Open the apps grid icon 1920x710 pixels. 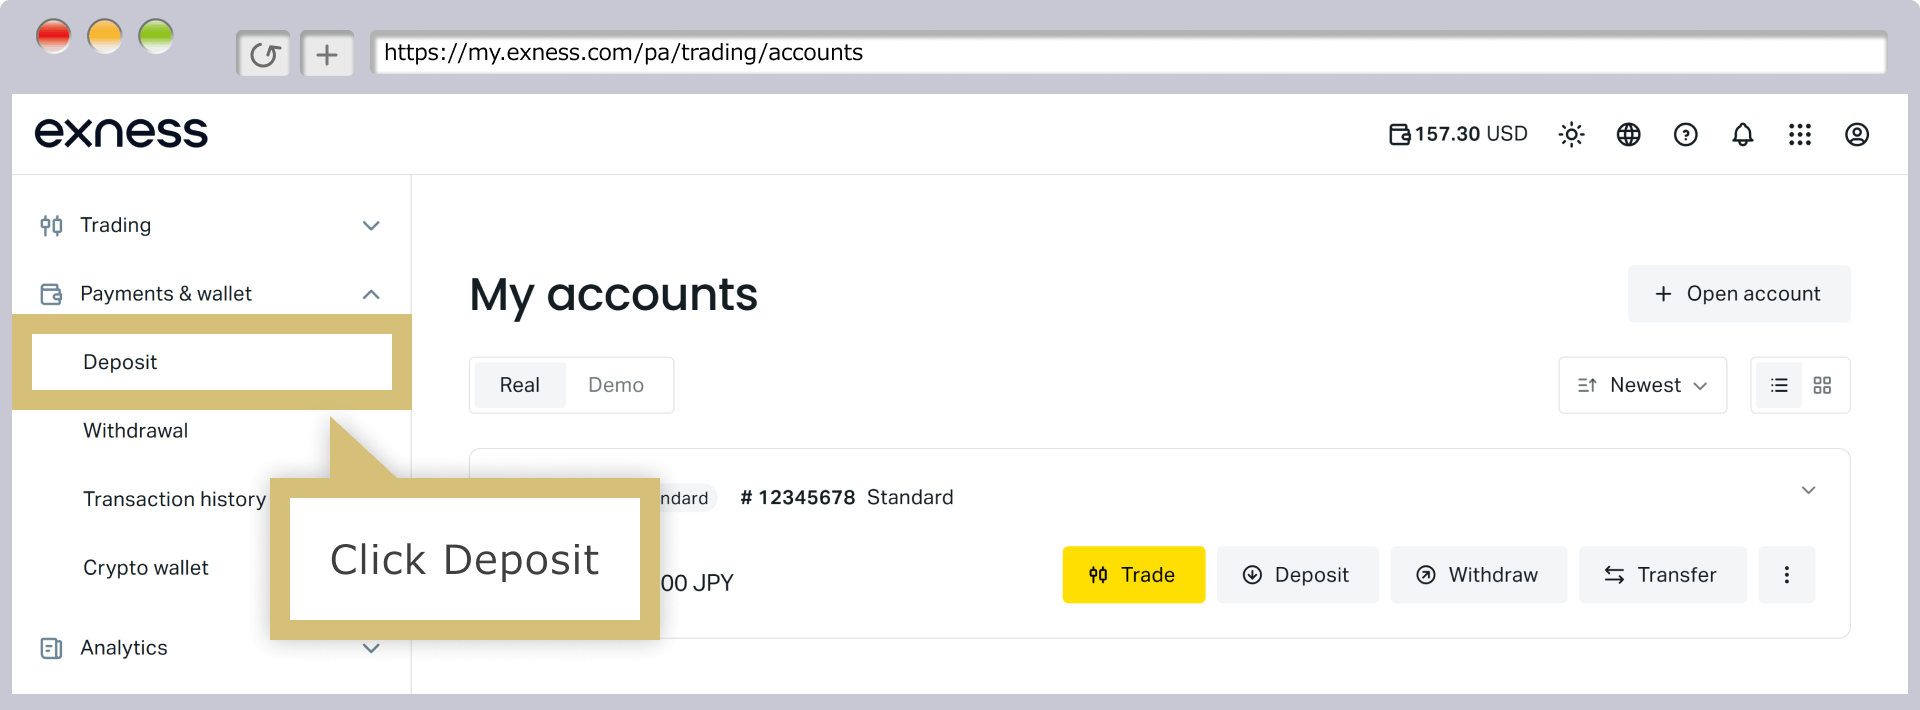(1799, 134)
